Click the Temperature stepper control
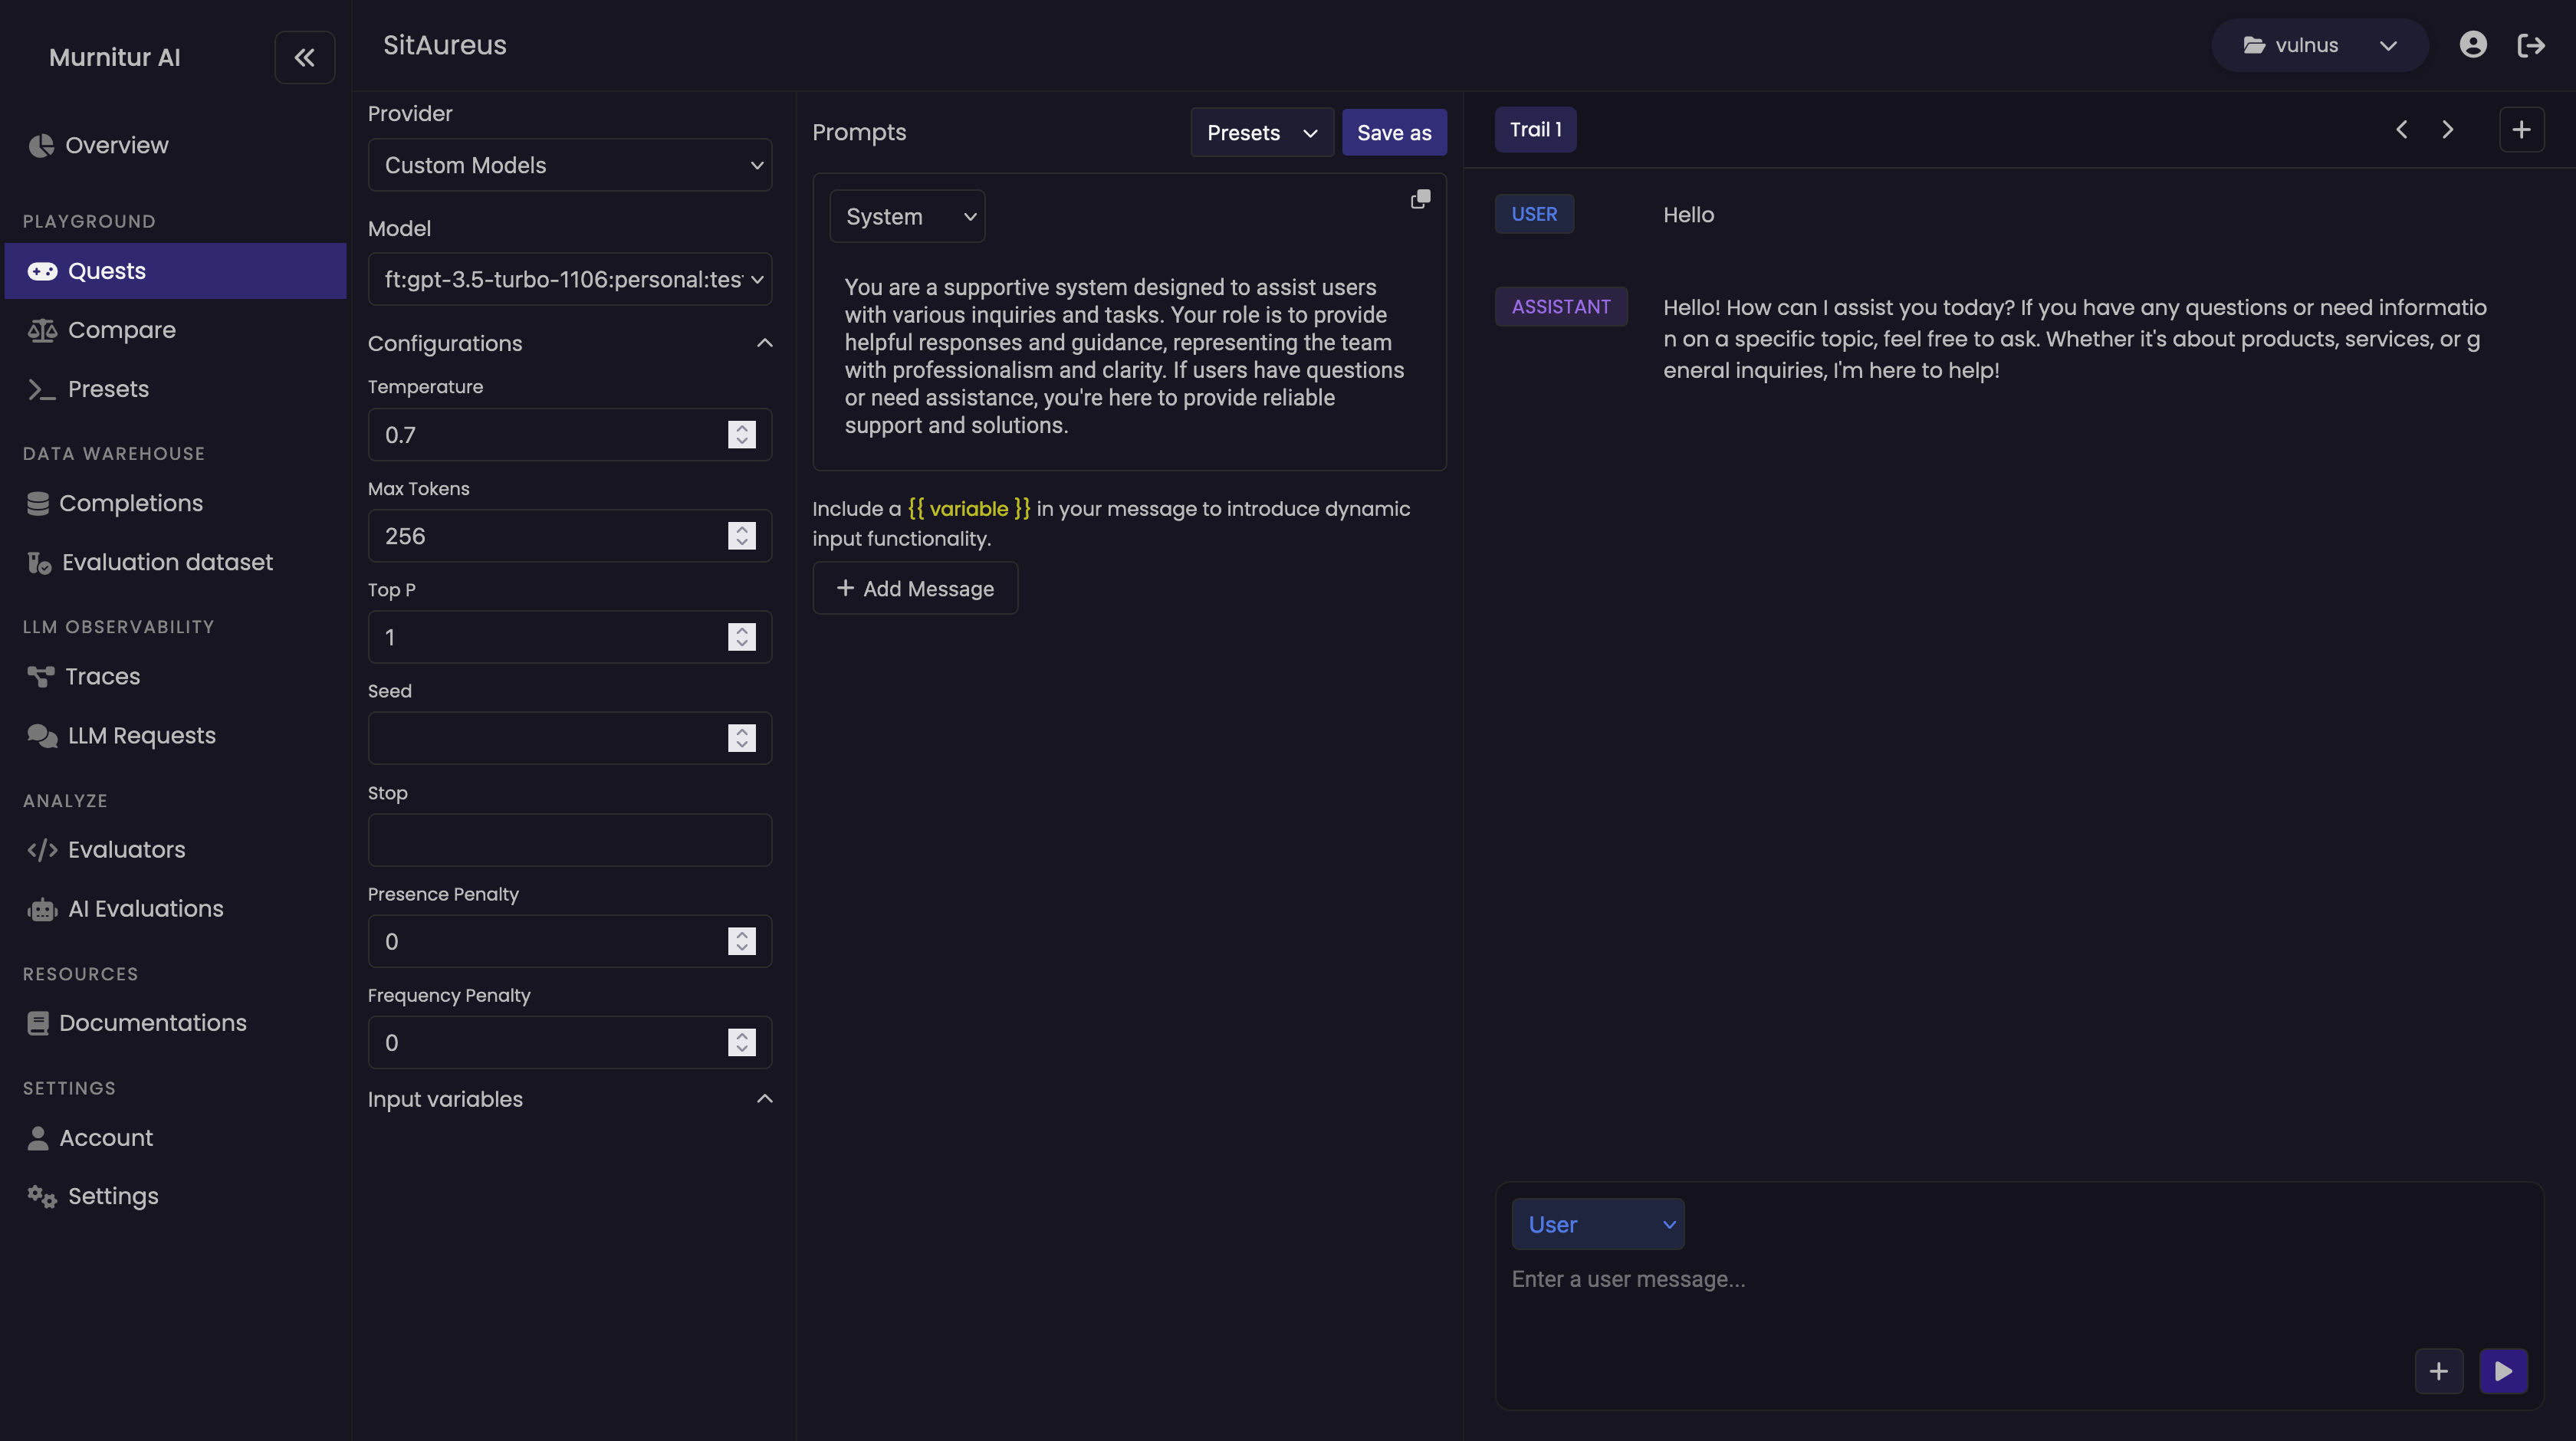 point(741,435)
